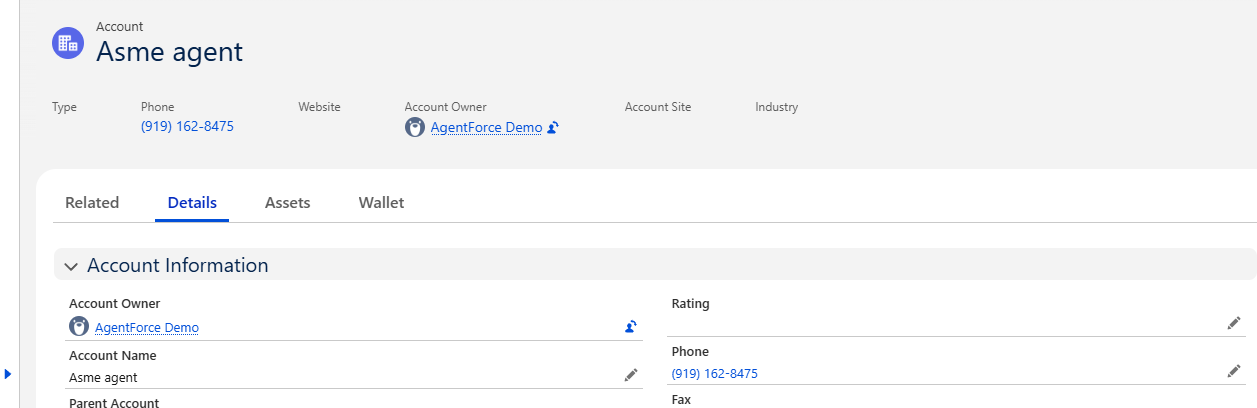This screenshot has width=1257, height=408.
Task: Click Phone field link (919) 162-8475 in details
Action: coord(715,374)
